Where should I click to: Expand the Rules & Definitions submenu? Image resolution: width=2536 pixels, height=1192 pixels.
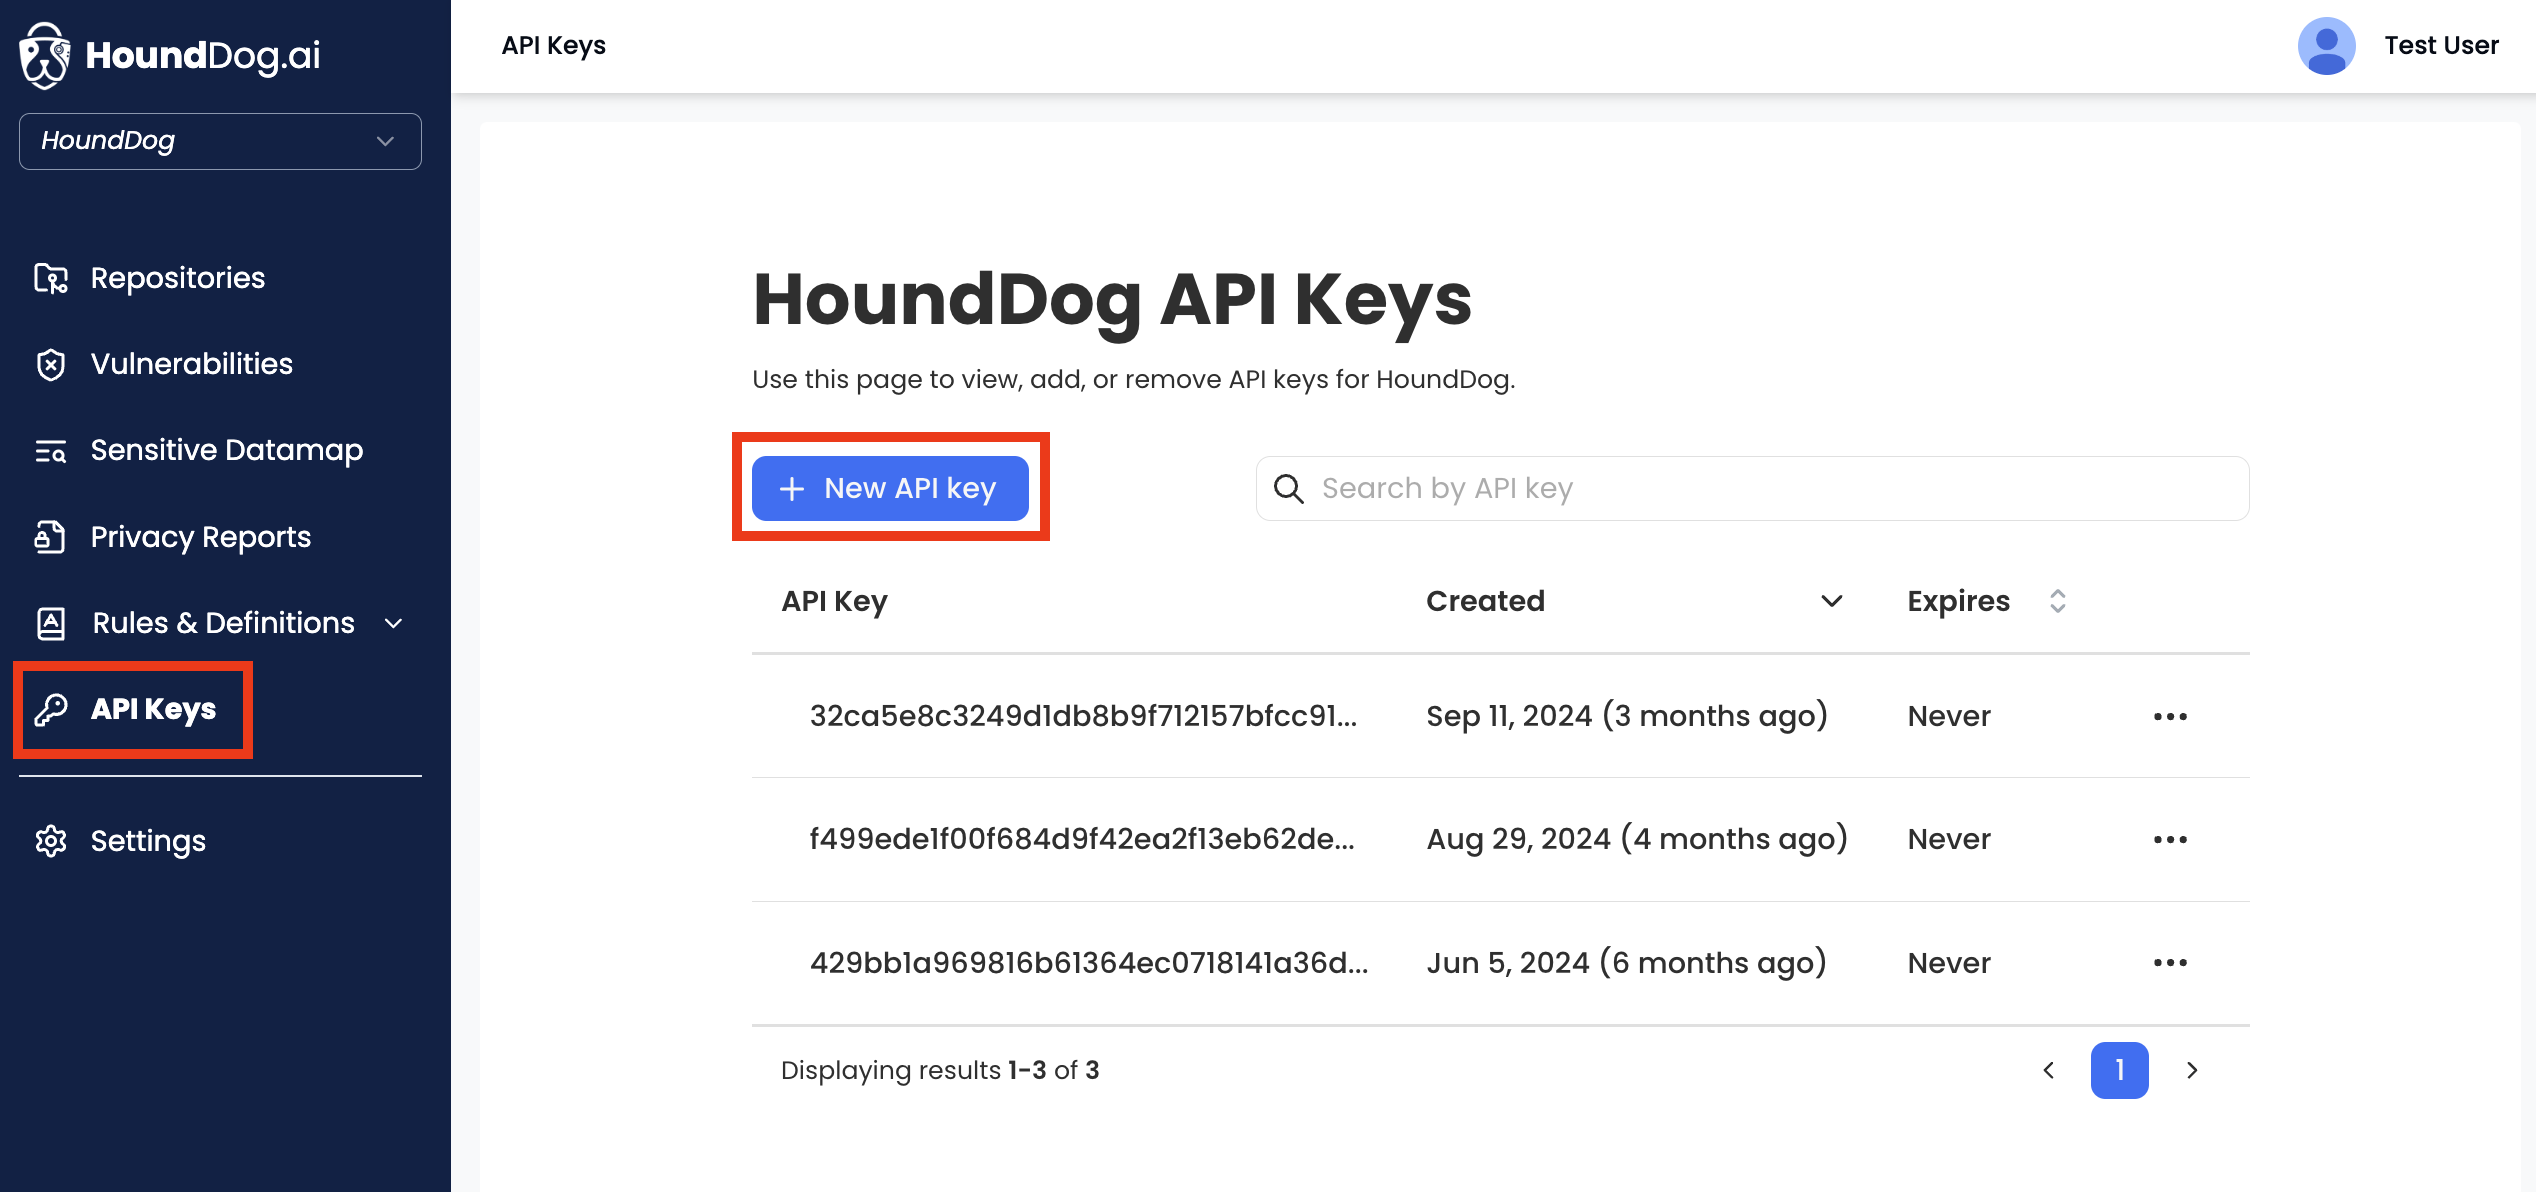coord(394,623)
